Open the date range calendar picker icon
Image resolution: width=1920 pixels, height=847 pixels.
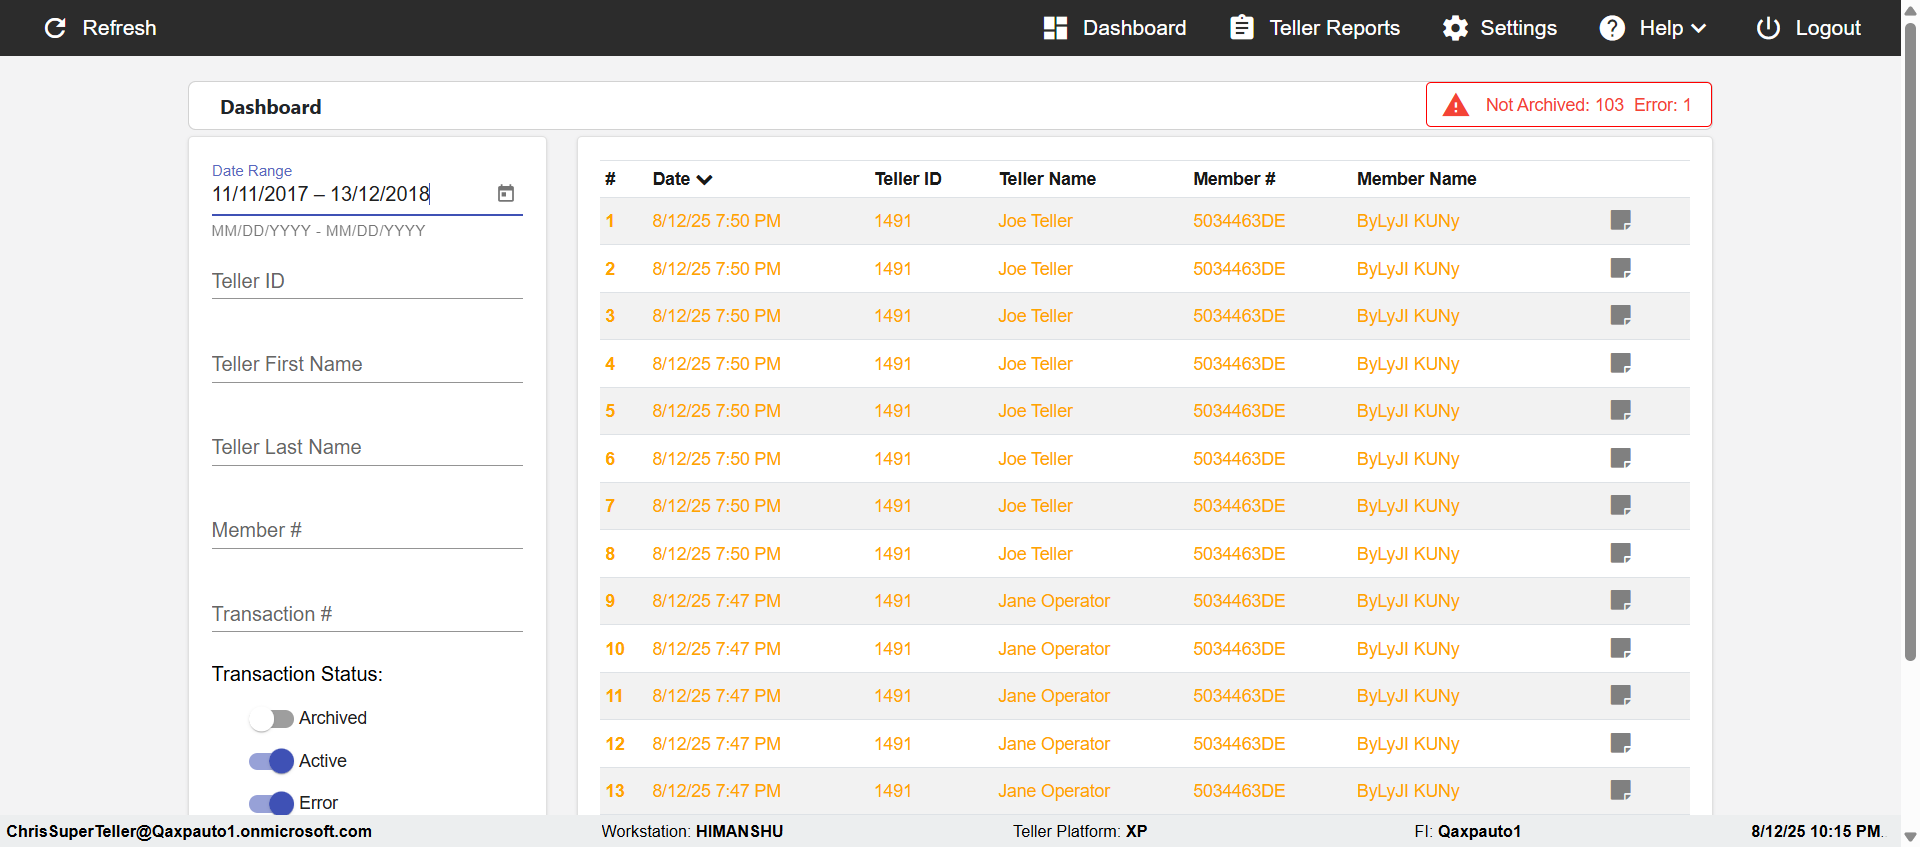[x=506, y=193]
